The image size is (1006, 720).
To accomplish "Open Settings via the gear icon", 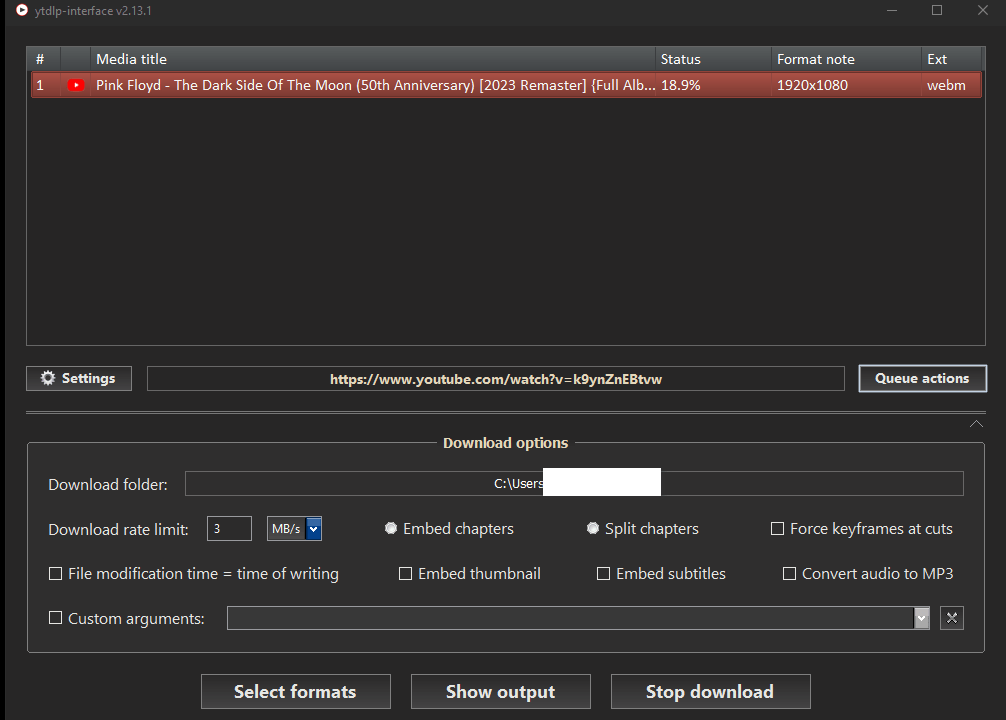I will click(x=48, y=378).
